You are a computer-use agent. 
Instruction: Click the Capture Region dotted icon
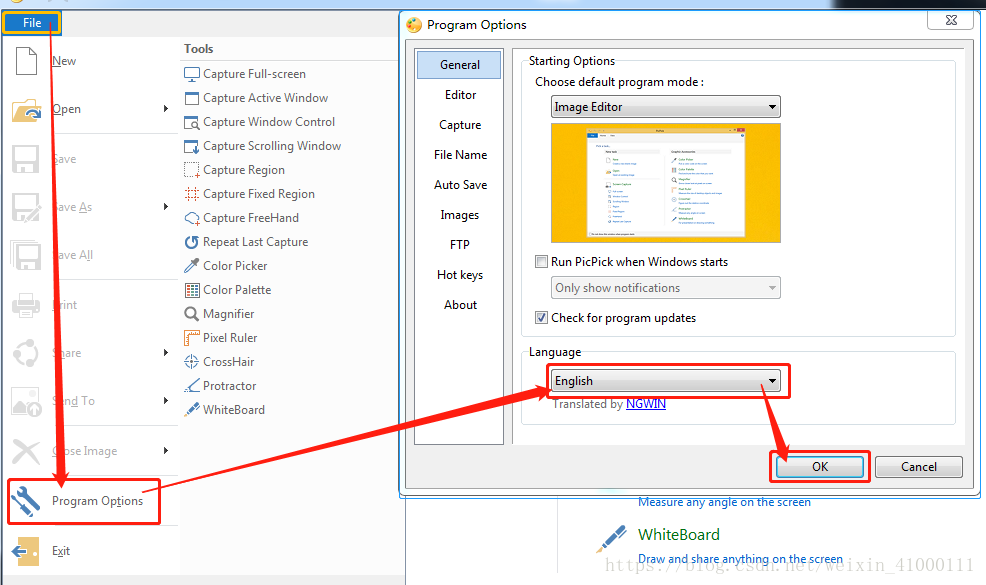pyautogui.click(x=192, y=170)
